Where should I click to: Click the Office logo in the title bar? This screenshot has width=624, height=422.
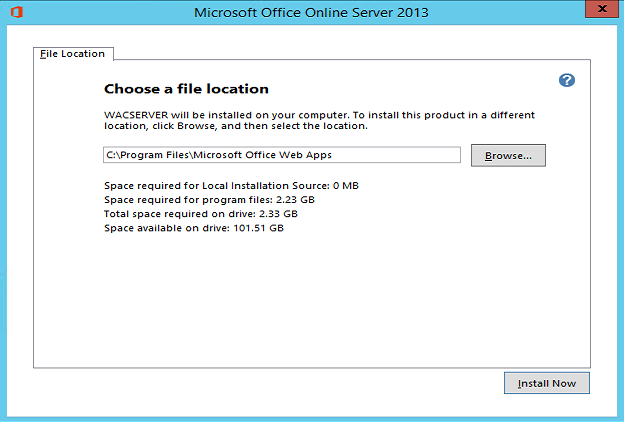[x=16, y=11]
